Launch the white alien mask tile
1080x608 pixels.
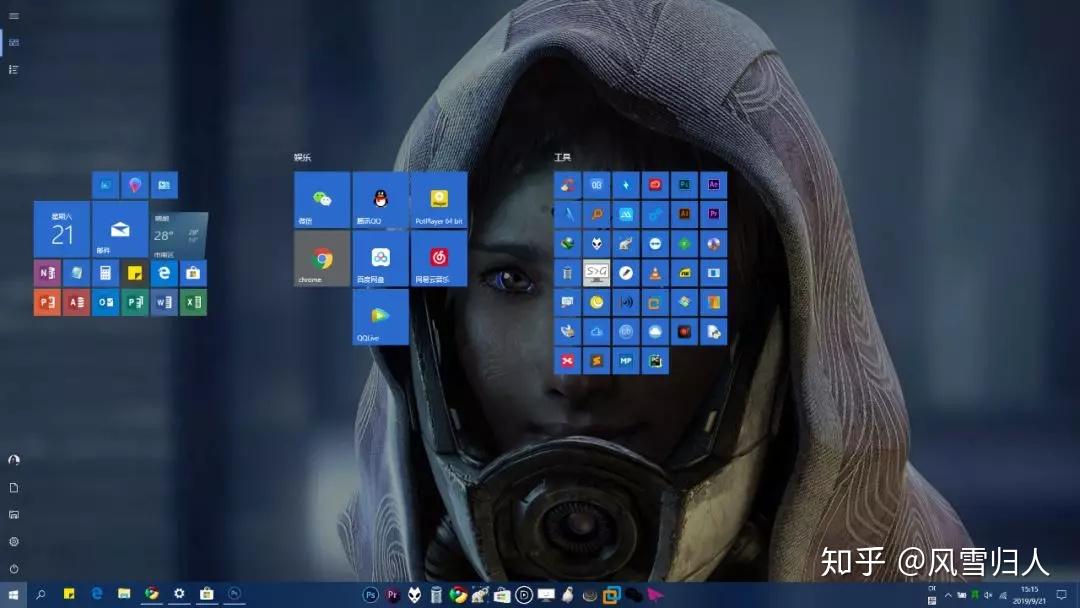596,244
